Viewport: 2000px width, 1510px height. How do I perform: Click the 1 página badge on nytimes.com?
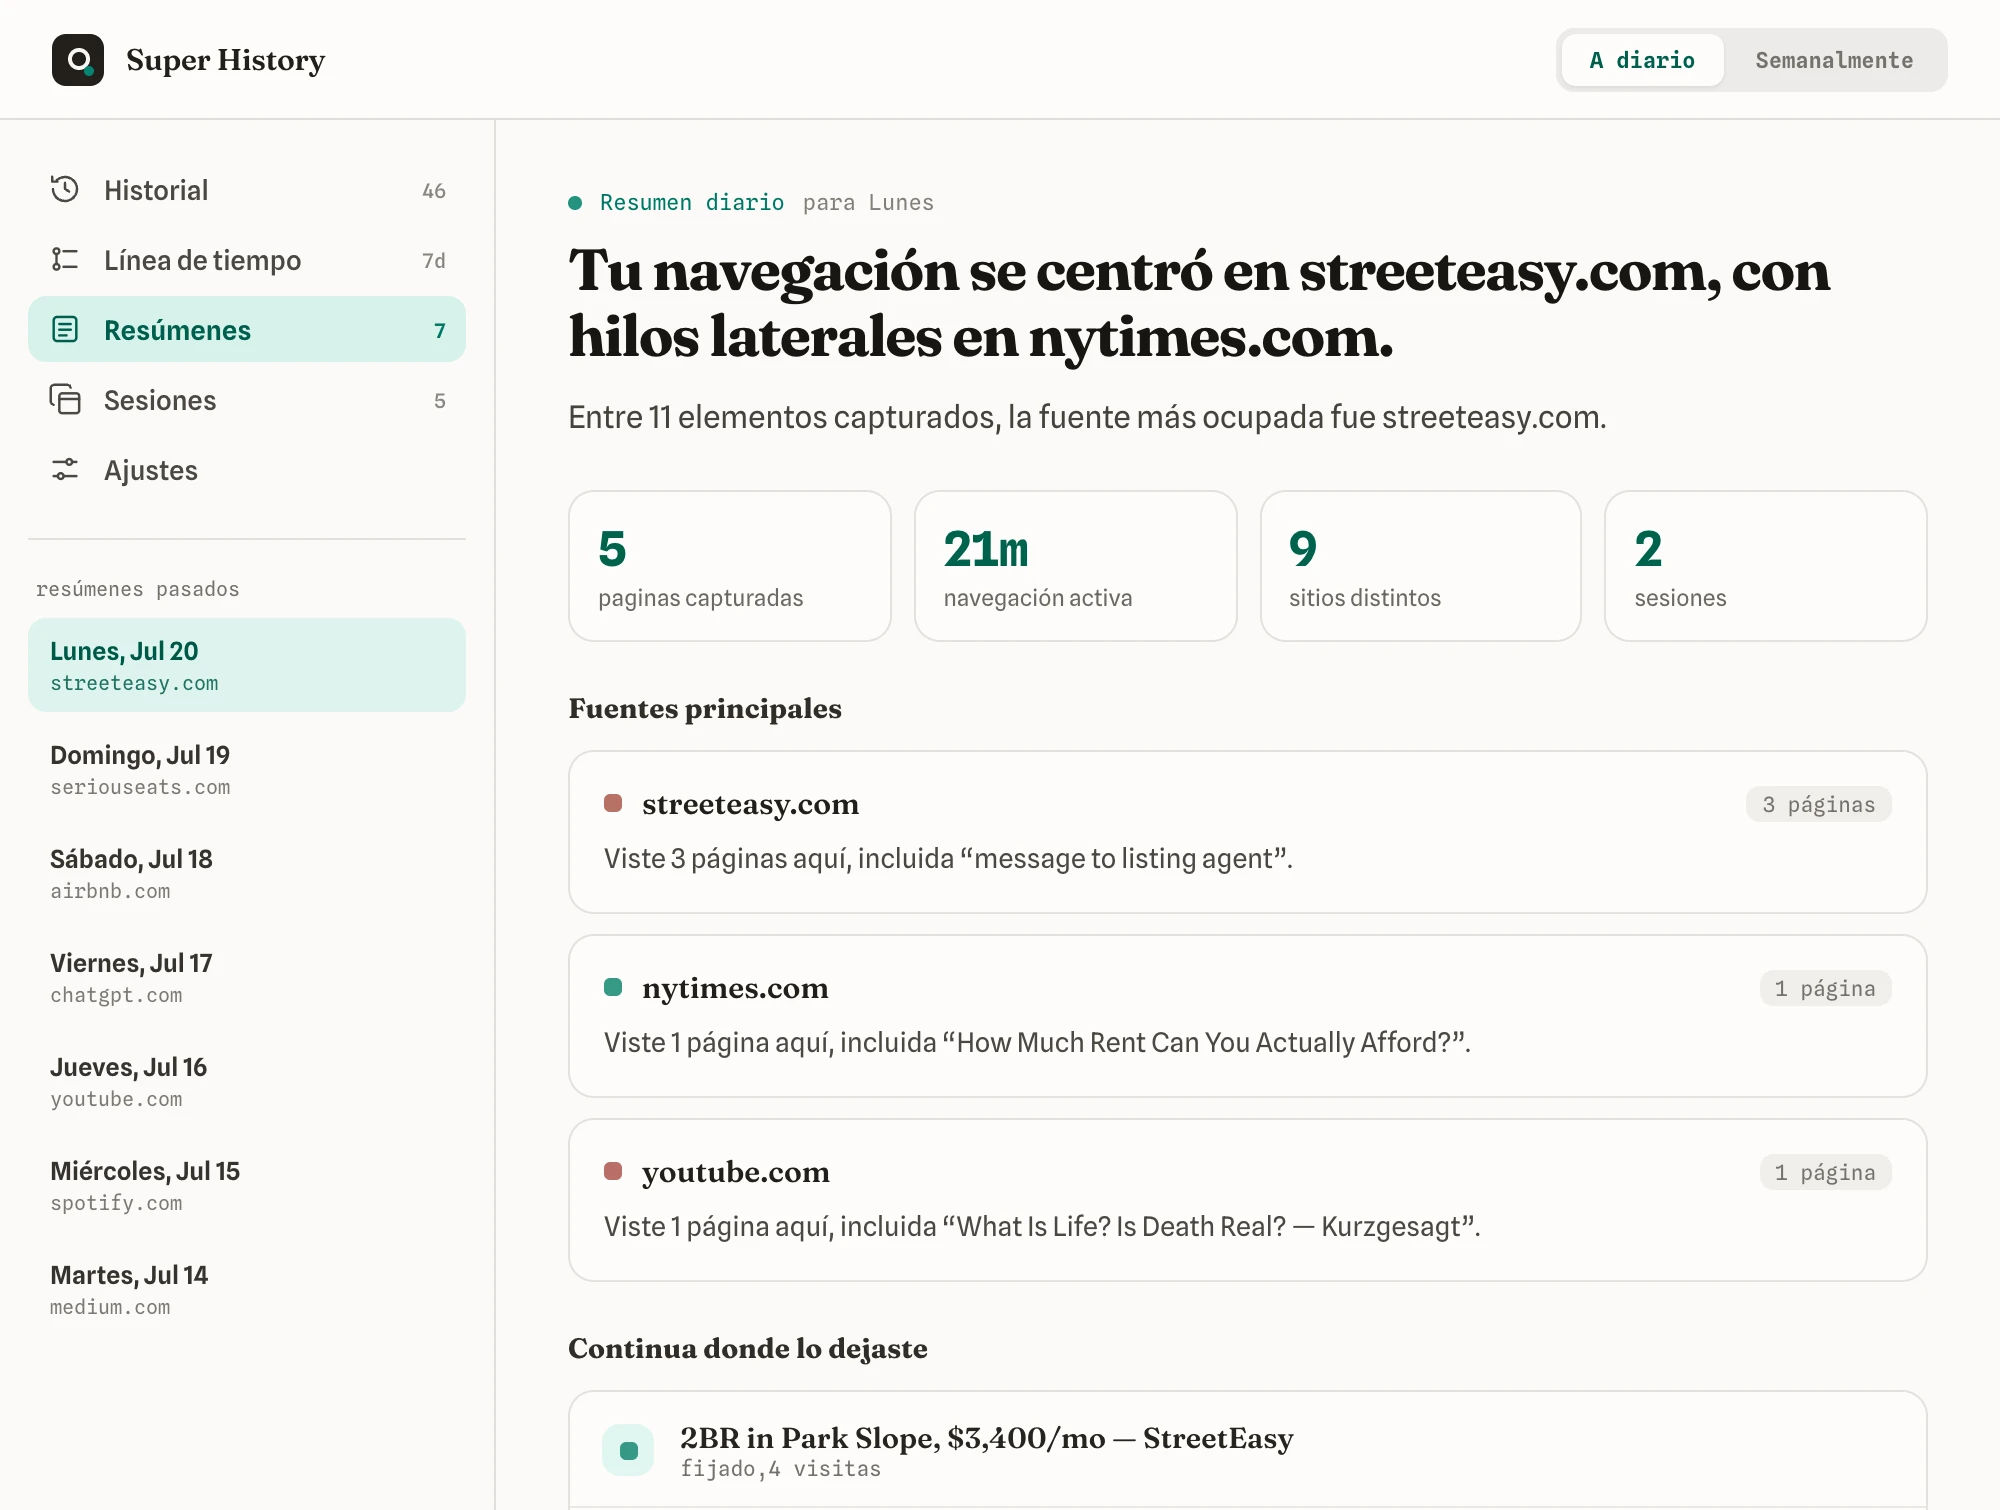[x=1825, y=988]
